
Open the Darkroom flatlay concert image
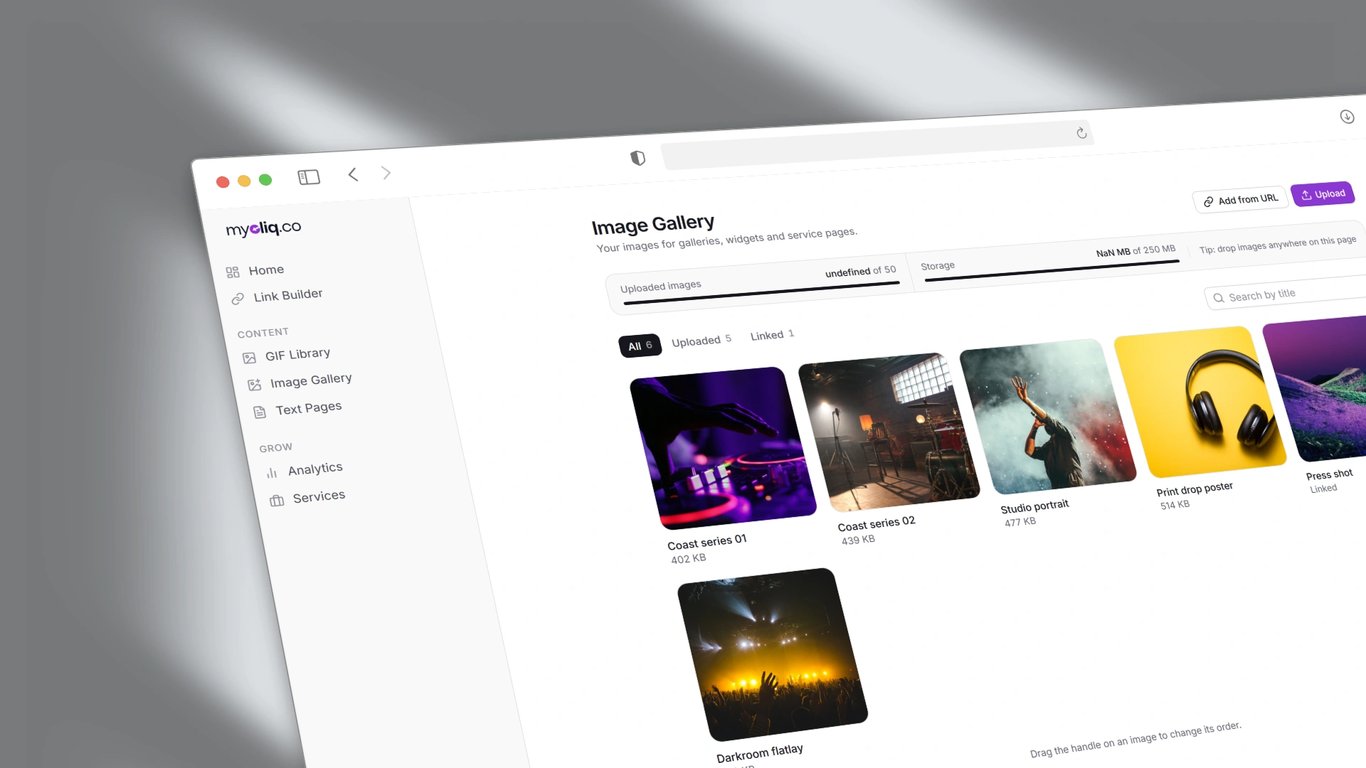point(772,654)
